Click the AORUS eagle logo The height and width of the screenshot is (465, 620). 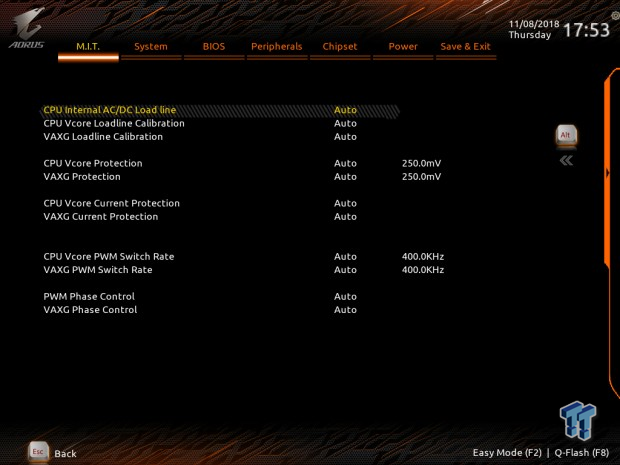click(27, 28)
